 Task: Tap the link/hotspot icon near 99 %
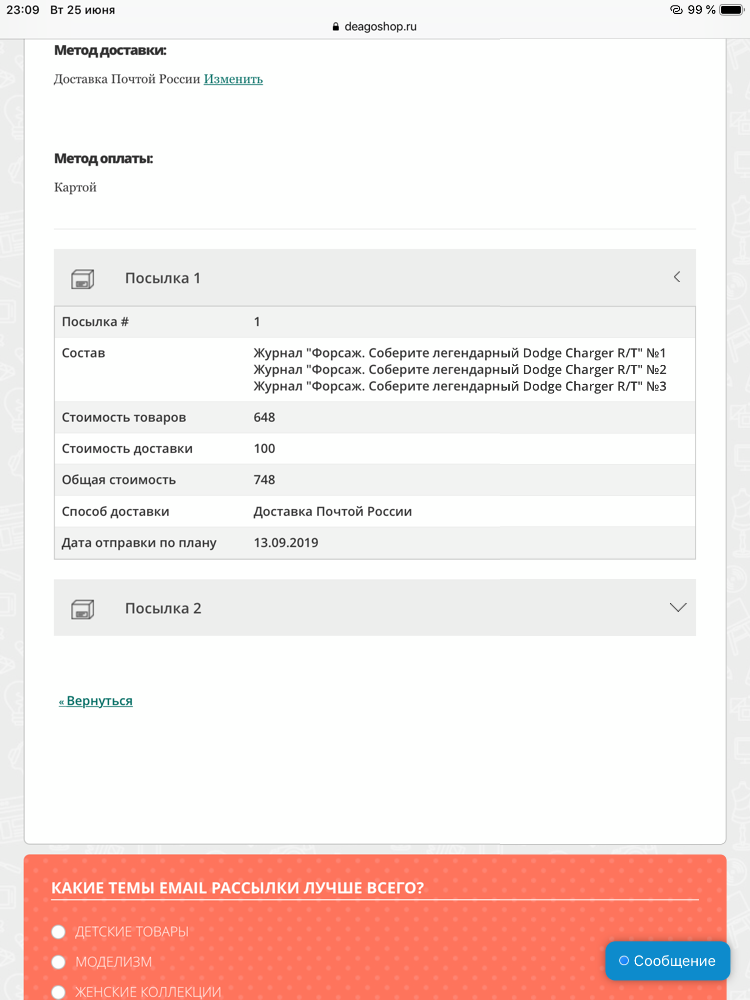pyautogui.click(x=676, y=10)
